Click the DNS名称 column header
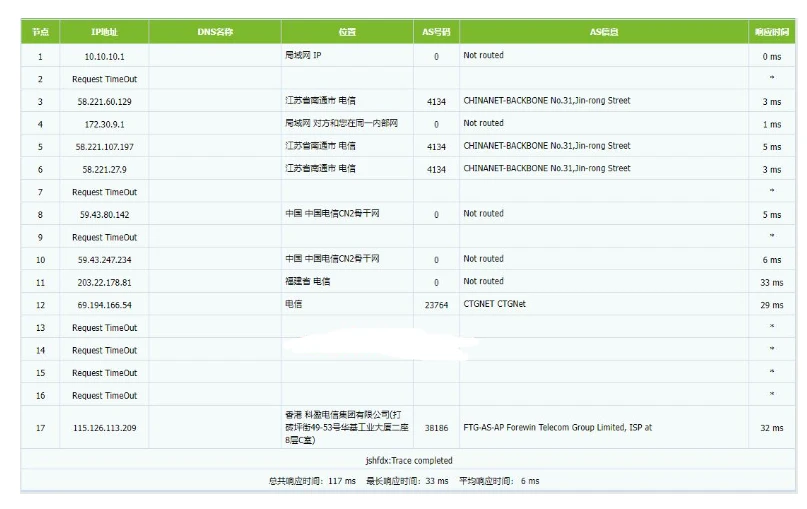807x509 pixels. tap(215, 32)
